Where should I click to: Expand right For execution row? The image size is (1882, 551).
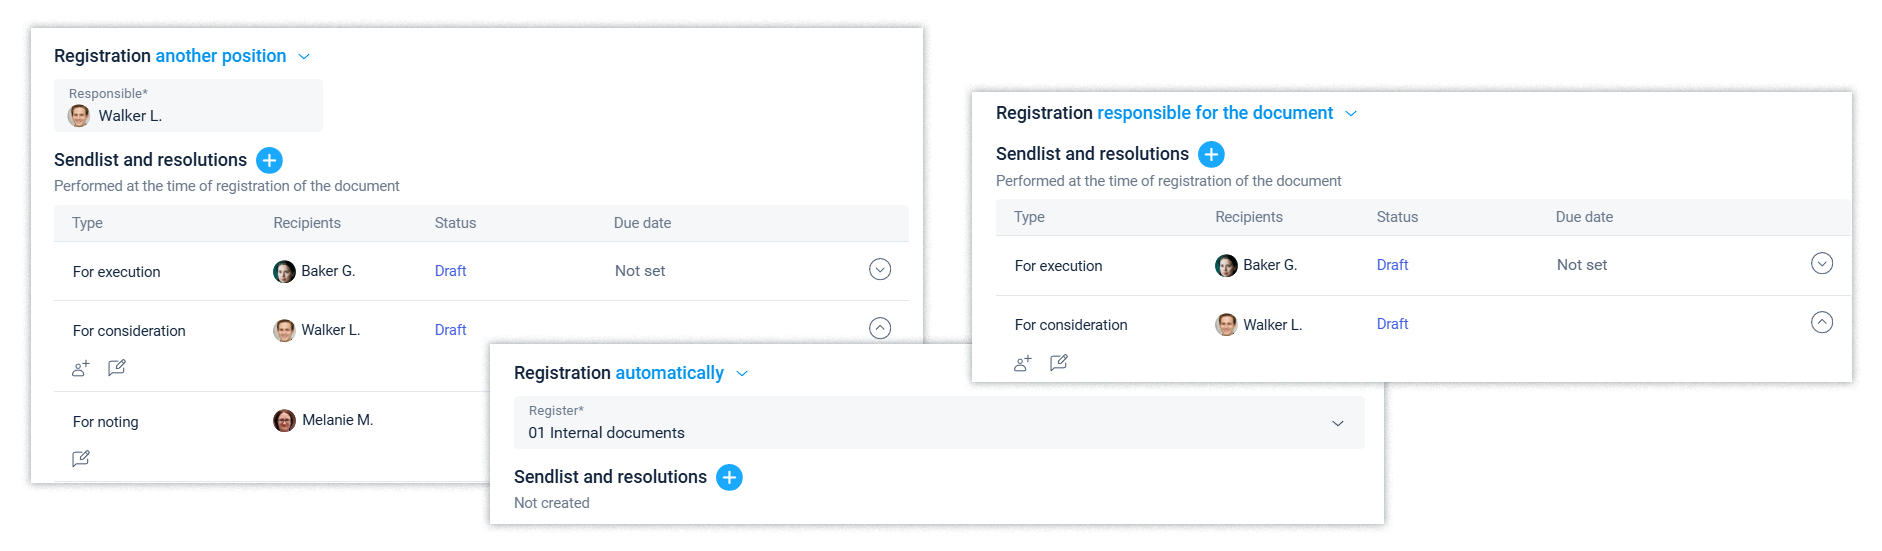point(1822,264)
